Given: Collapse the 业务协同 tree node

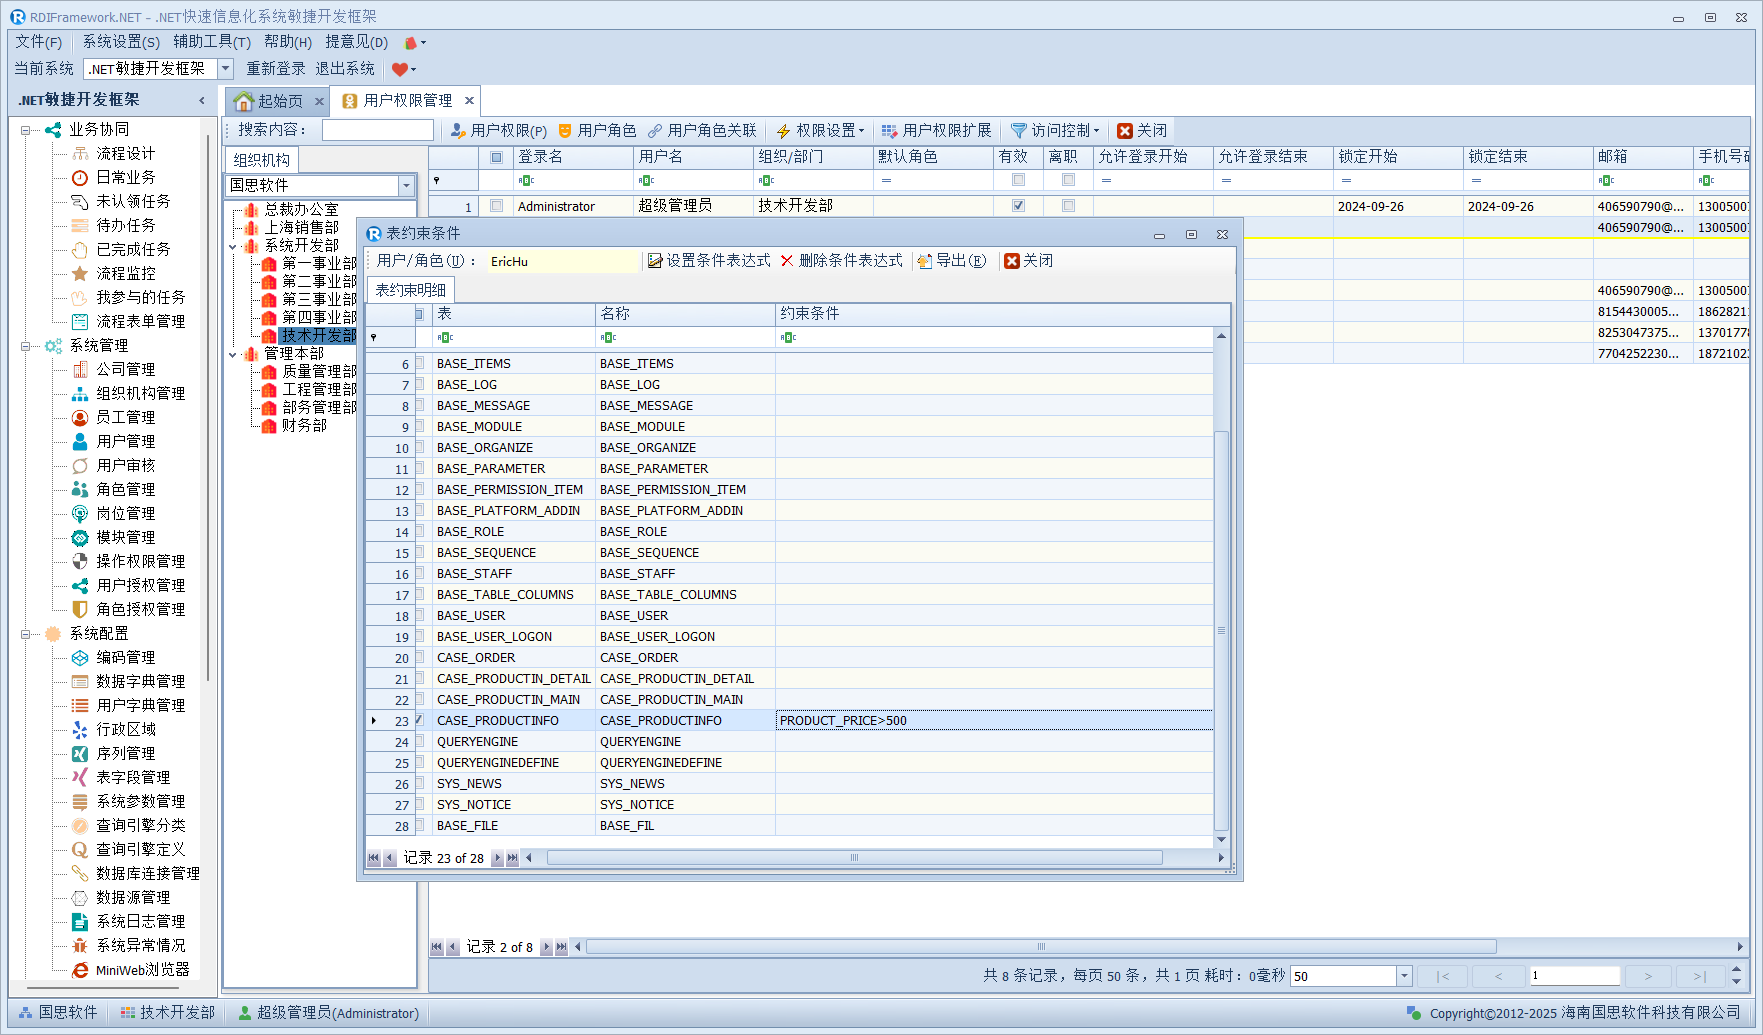Looking at the screenshot, I should (26, 130).
